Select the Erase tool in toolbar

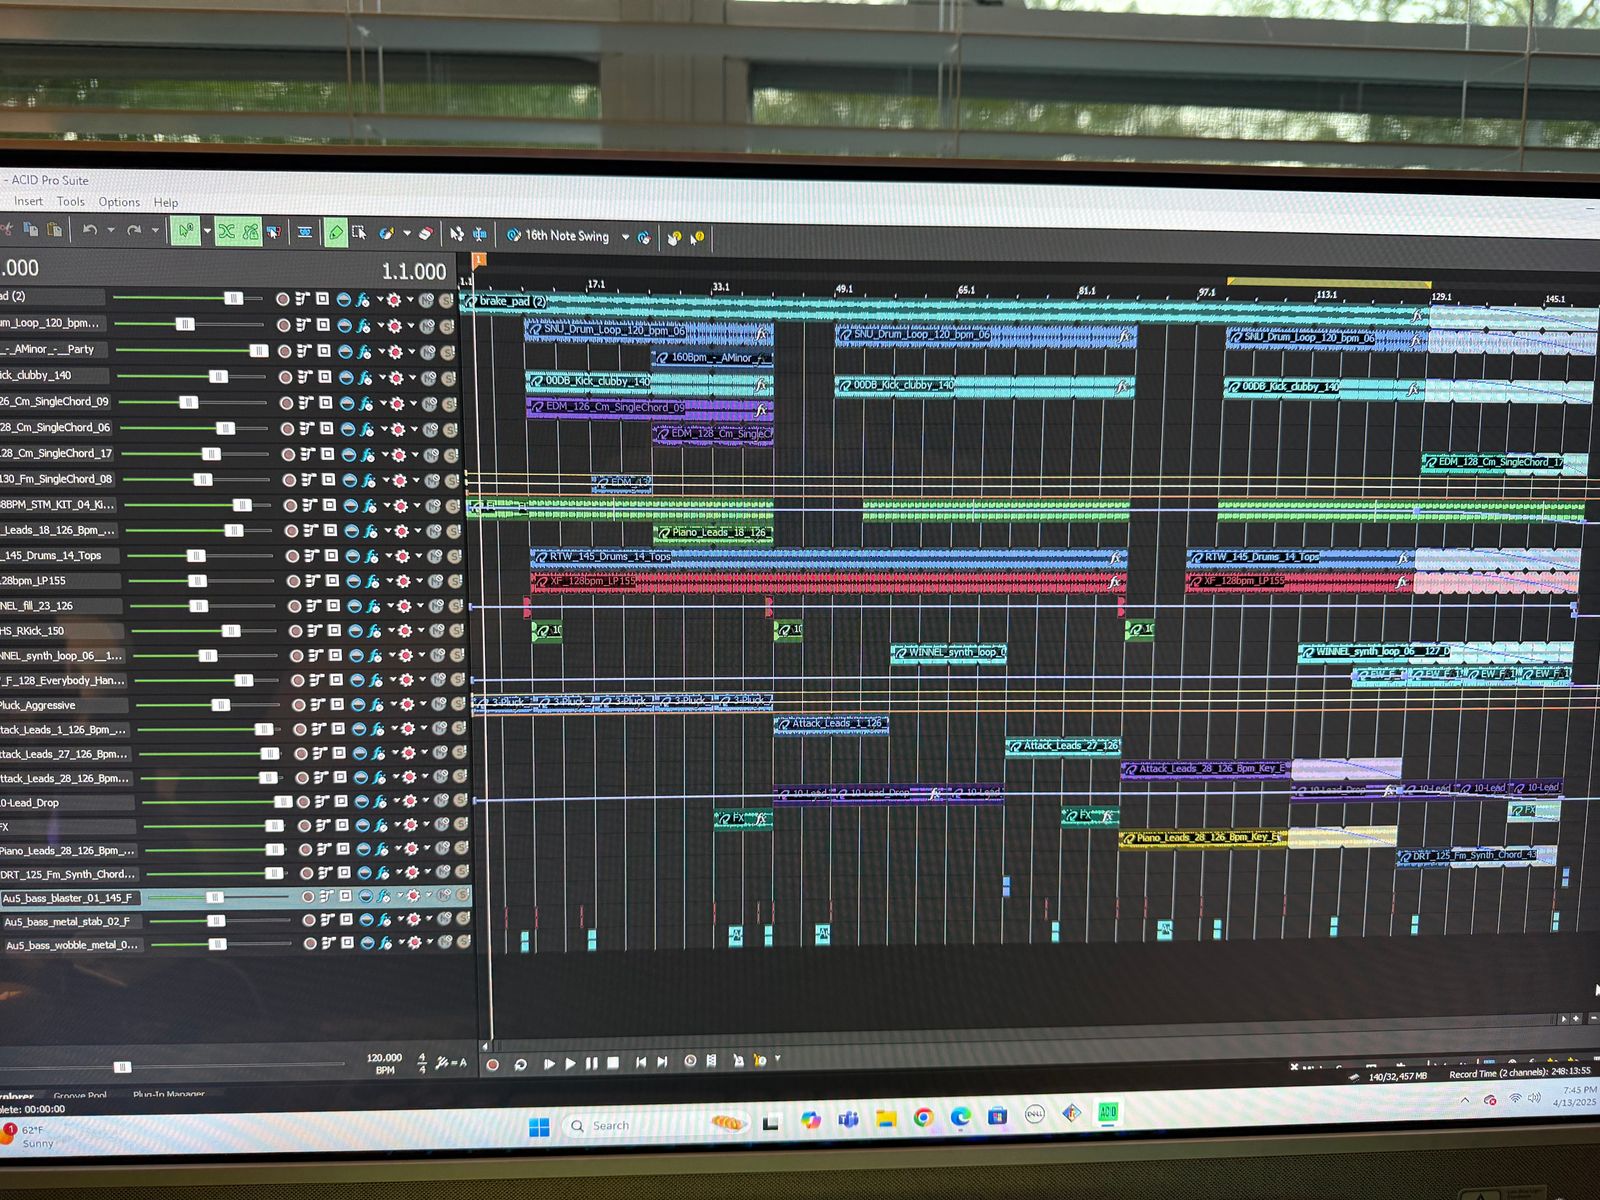(x=425, y=234)
